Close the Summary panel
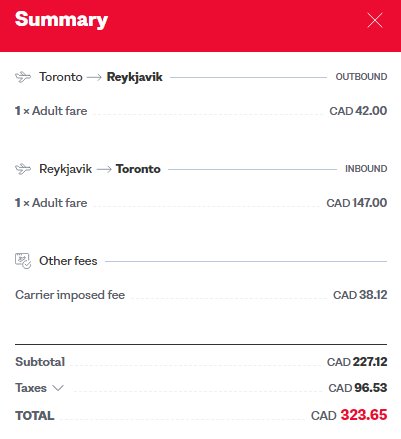Screen dimensions: 401x439 pos(375,20)
